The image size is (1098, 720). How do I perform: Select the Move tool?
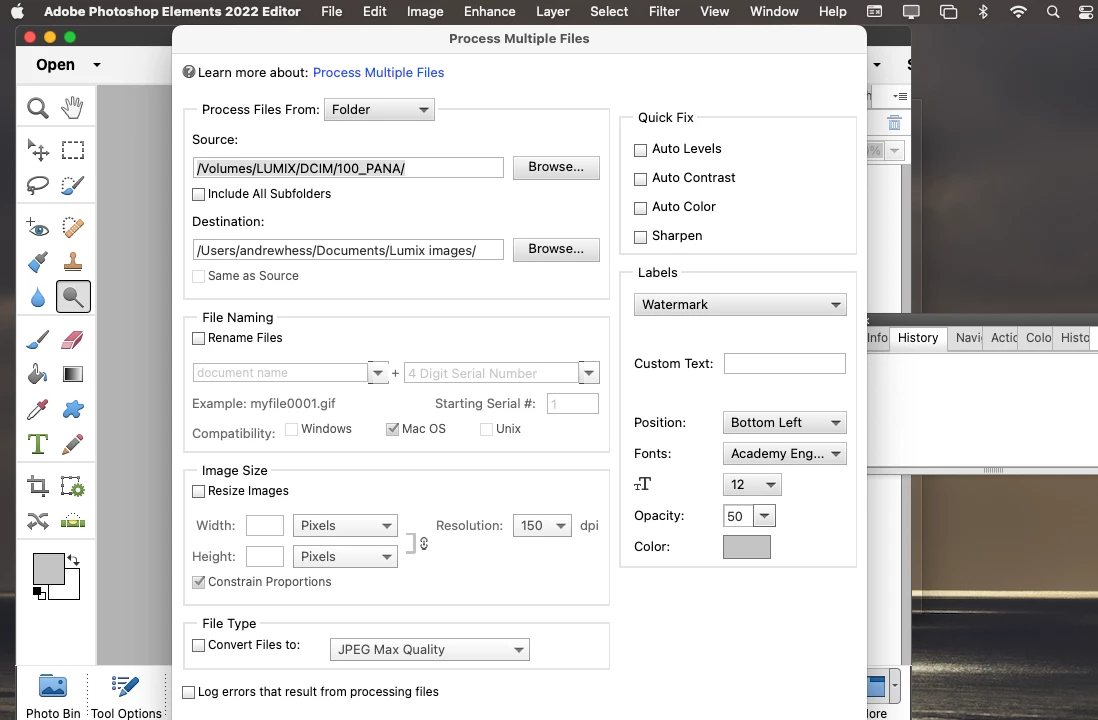tap(38, 150)
